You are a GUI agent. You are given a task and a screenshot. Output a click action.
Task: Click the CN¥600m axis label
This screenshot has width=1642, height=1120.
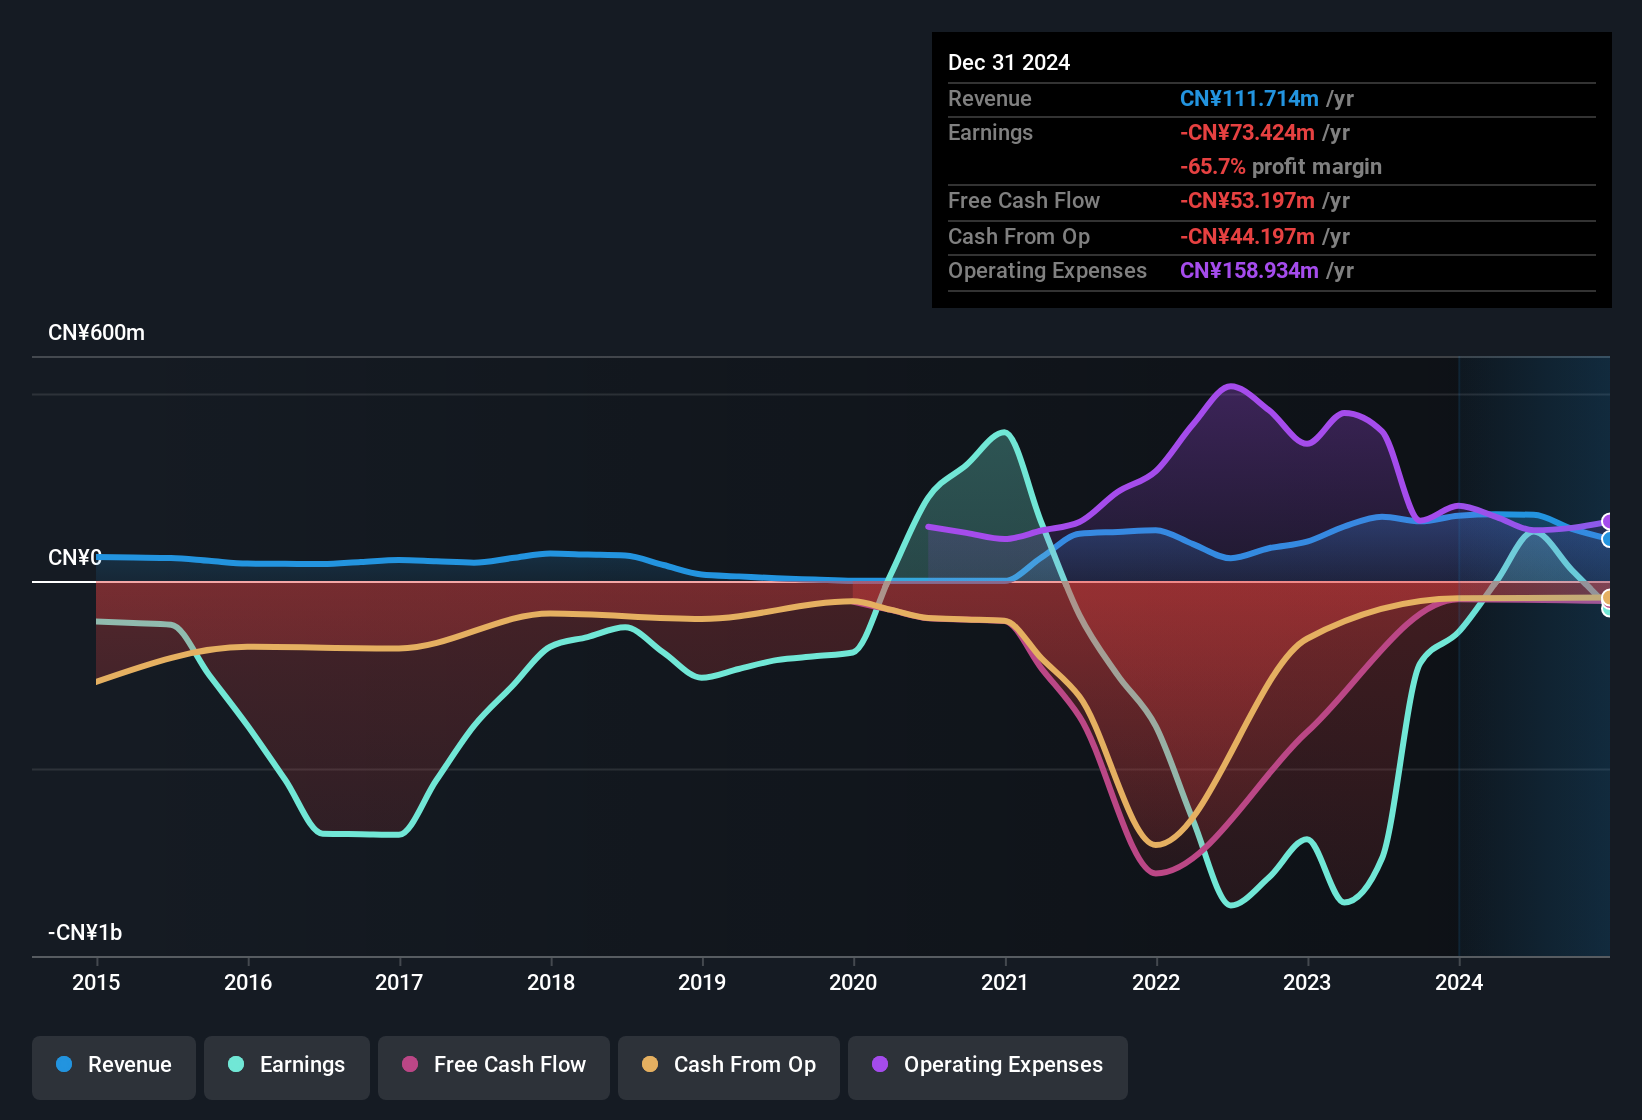pos(96,332)
